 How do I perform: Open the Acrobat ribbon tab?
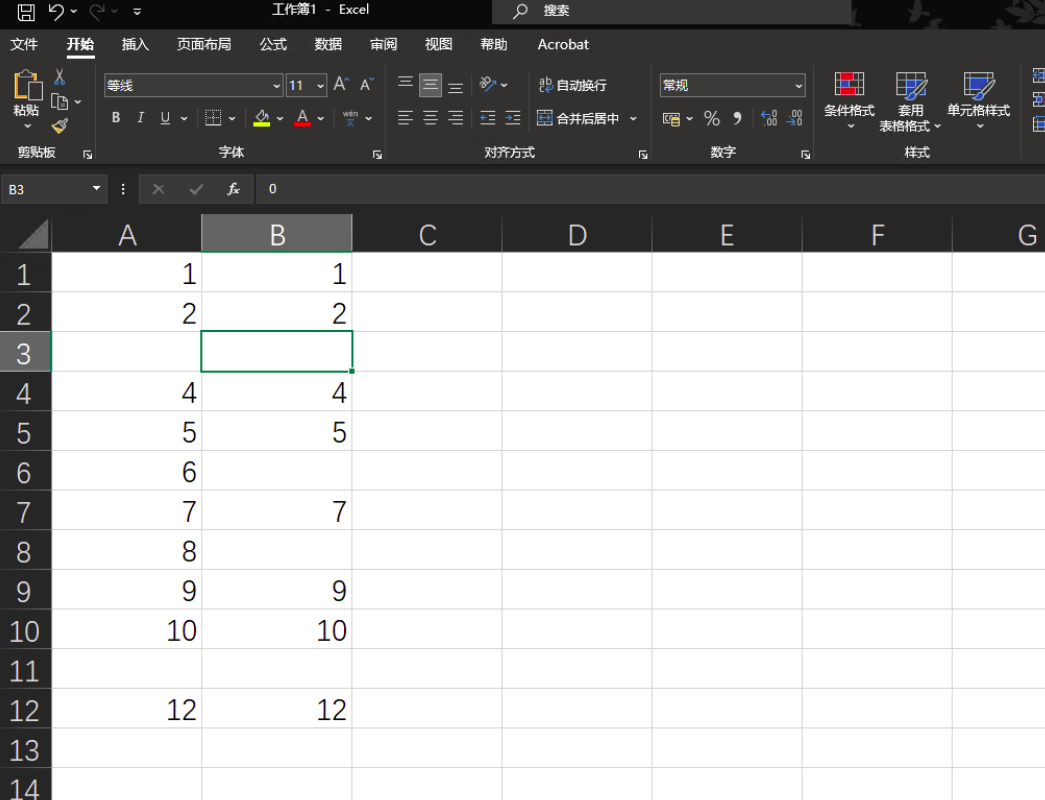562,44
